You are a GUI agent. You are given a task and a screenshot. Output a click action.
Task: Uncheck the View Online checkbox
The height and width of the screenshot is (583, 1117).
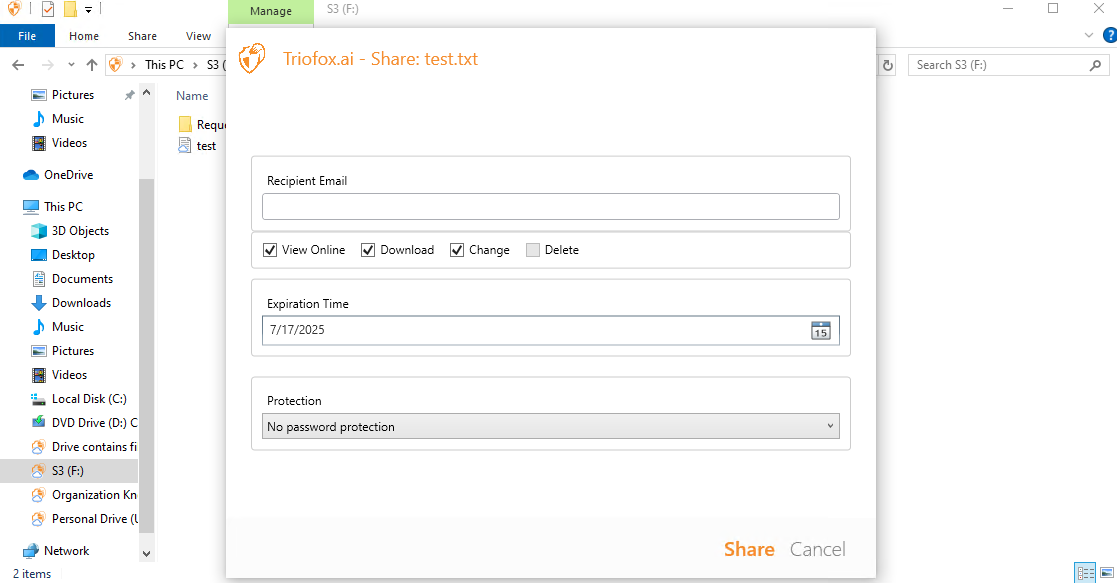(x=270, y=250)
